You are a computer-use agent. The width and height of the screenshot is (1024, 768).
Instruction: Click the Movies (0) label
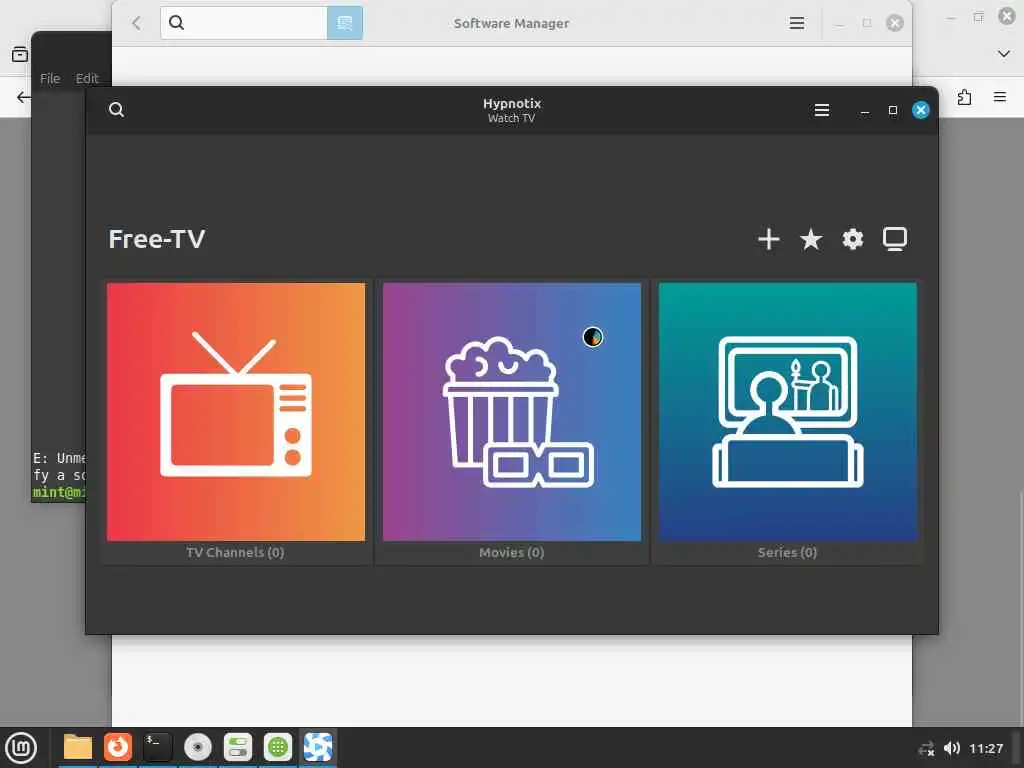[511, 552]
